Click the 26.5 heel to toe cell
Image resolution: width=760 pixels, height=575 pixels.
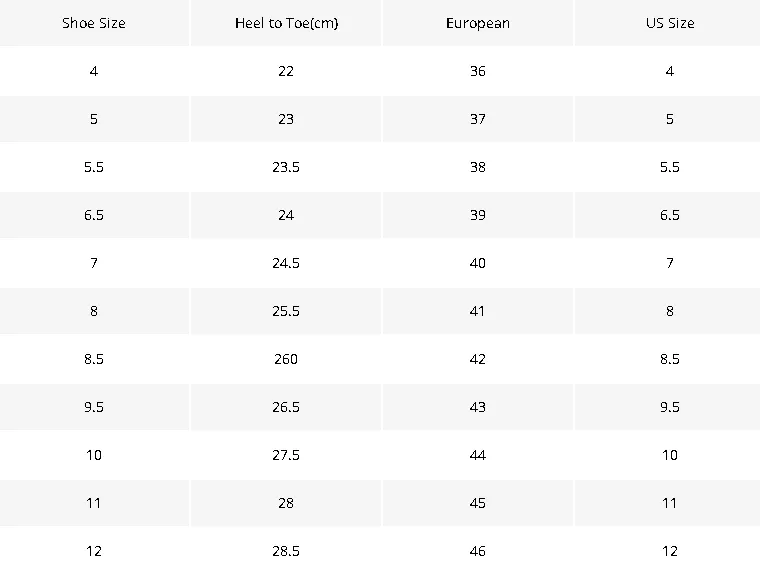click(x=286, y=407)
